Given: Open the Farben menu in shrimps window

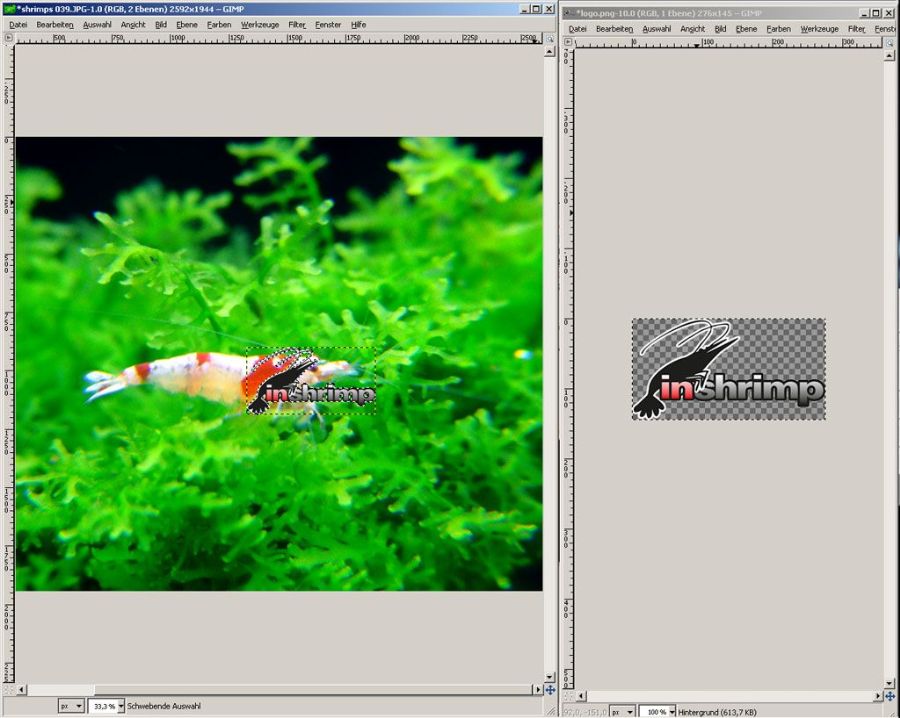Looking at the screenshot, I should pyautogui.click(x=218, y=24).
